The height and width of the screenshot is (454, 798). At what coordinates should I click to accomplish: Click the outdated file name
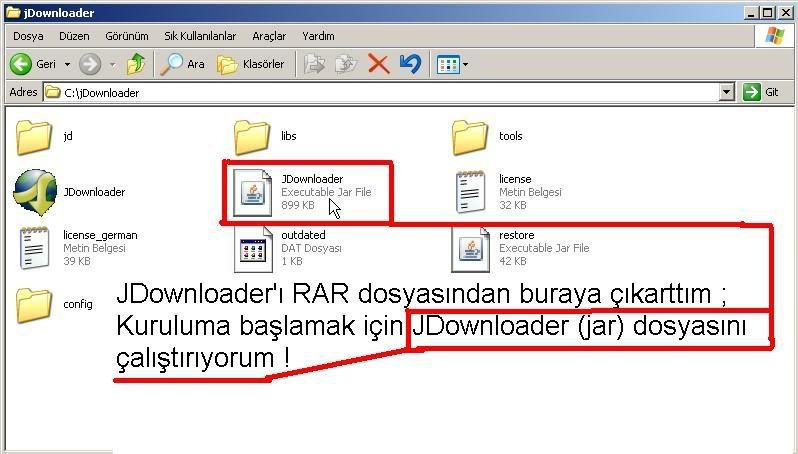coord(303,235)
